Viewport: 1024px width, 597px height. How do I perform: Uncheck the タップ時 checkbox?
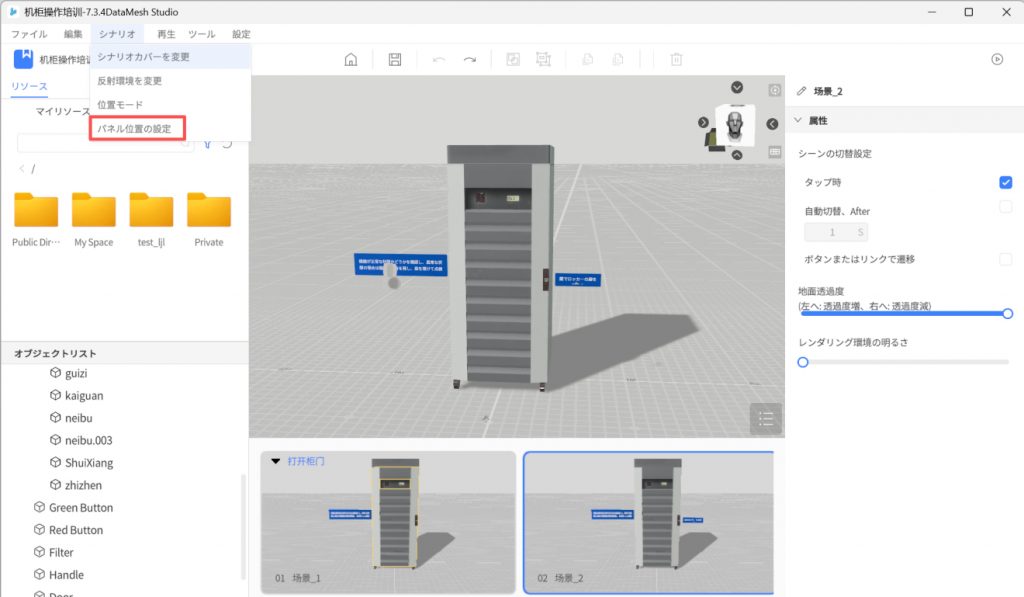1005,182
